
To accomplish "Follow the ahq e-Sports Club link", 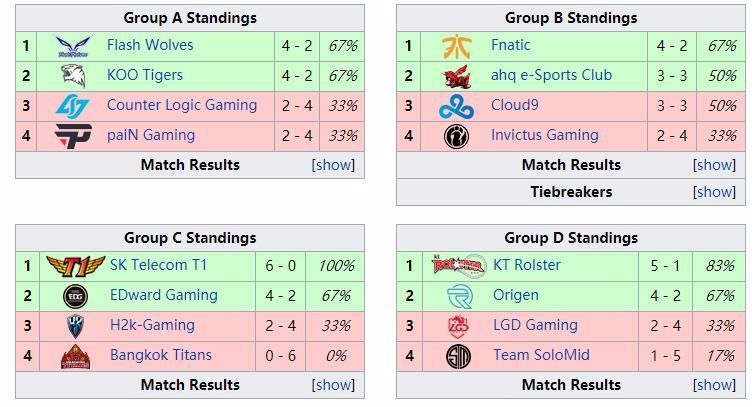I will tap(551, 75).
